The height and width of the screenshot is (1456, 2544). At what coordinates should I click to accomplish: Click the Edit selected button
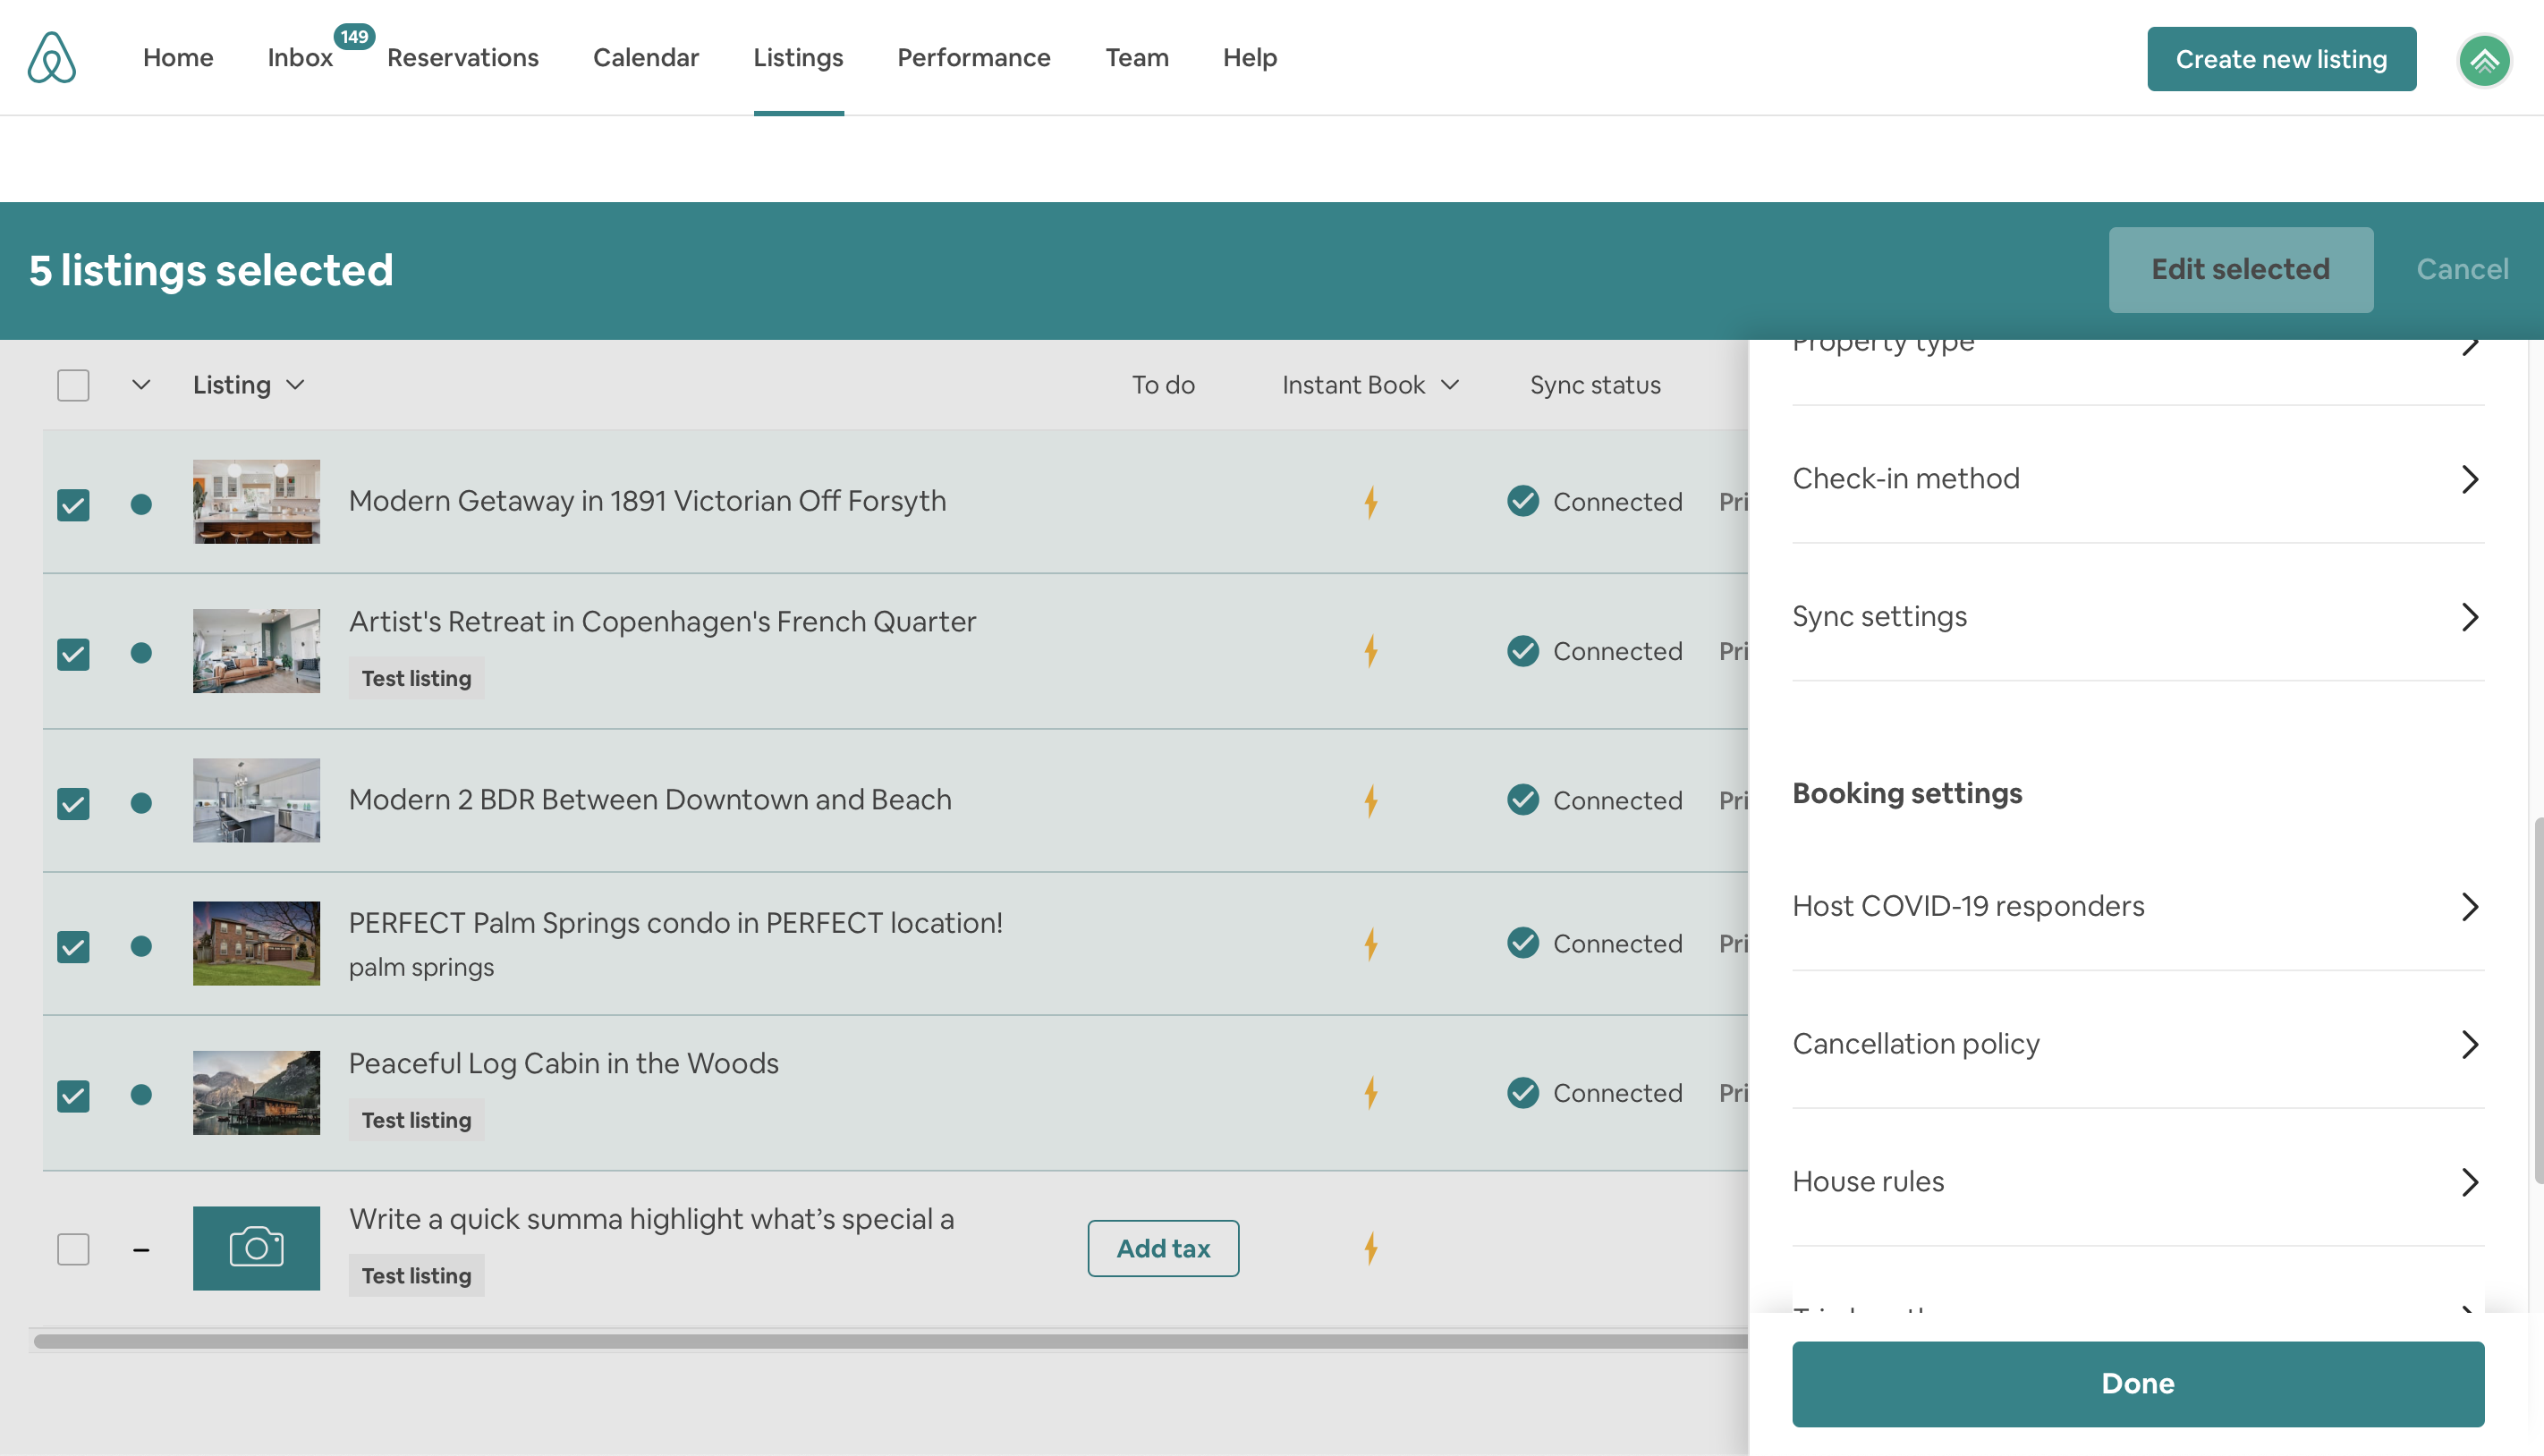click(x=2240, y=269)
